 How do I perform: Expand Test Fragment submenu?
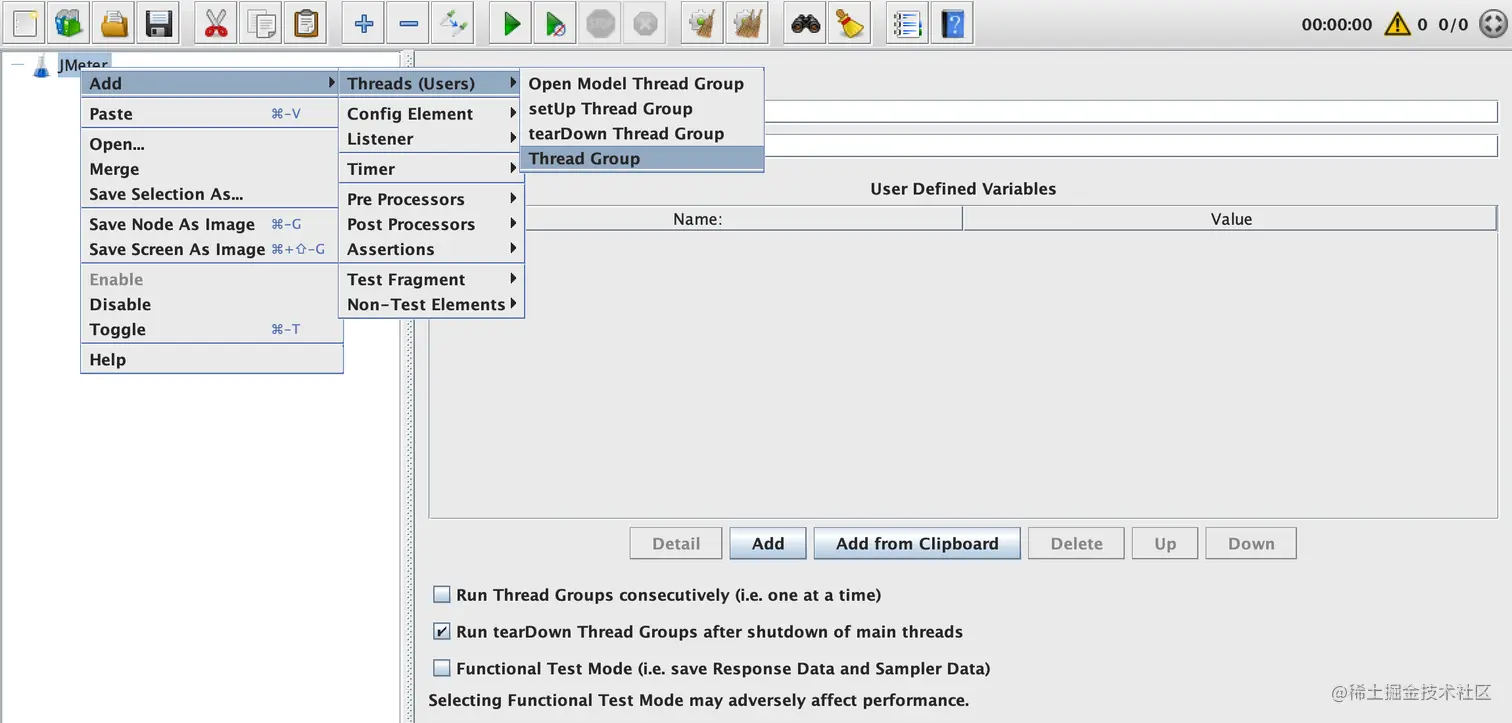pyautogui.click(x=430, y=279)
